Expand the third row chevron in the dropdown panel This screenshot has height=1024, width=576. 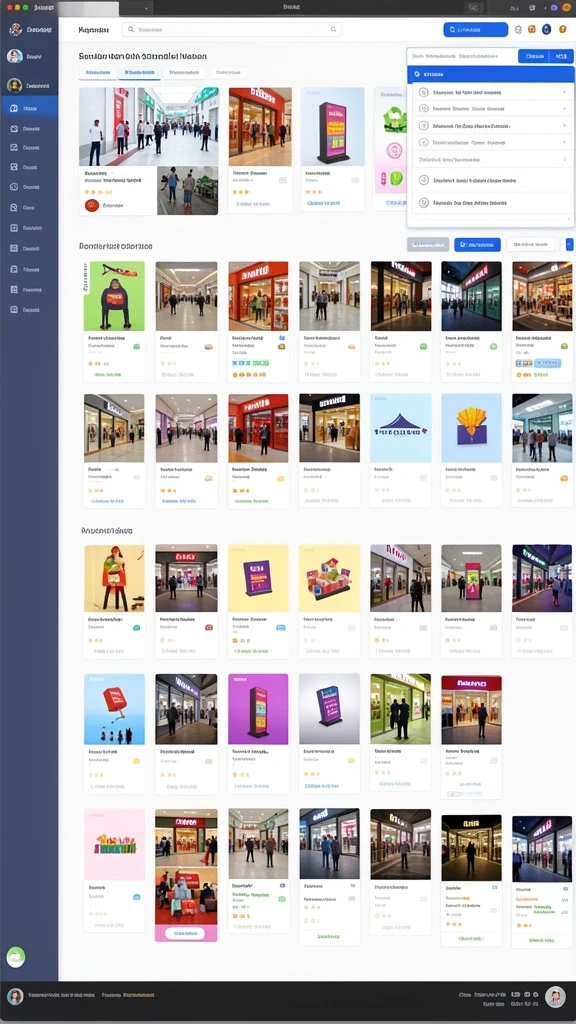[x=564, y=126]
